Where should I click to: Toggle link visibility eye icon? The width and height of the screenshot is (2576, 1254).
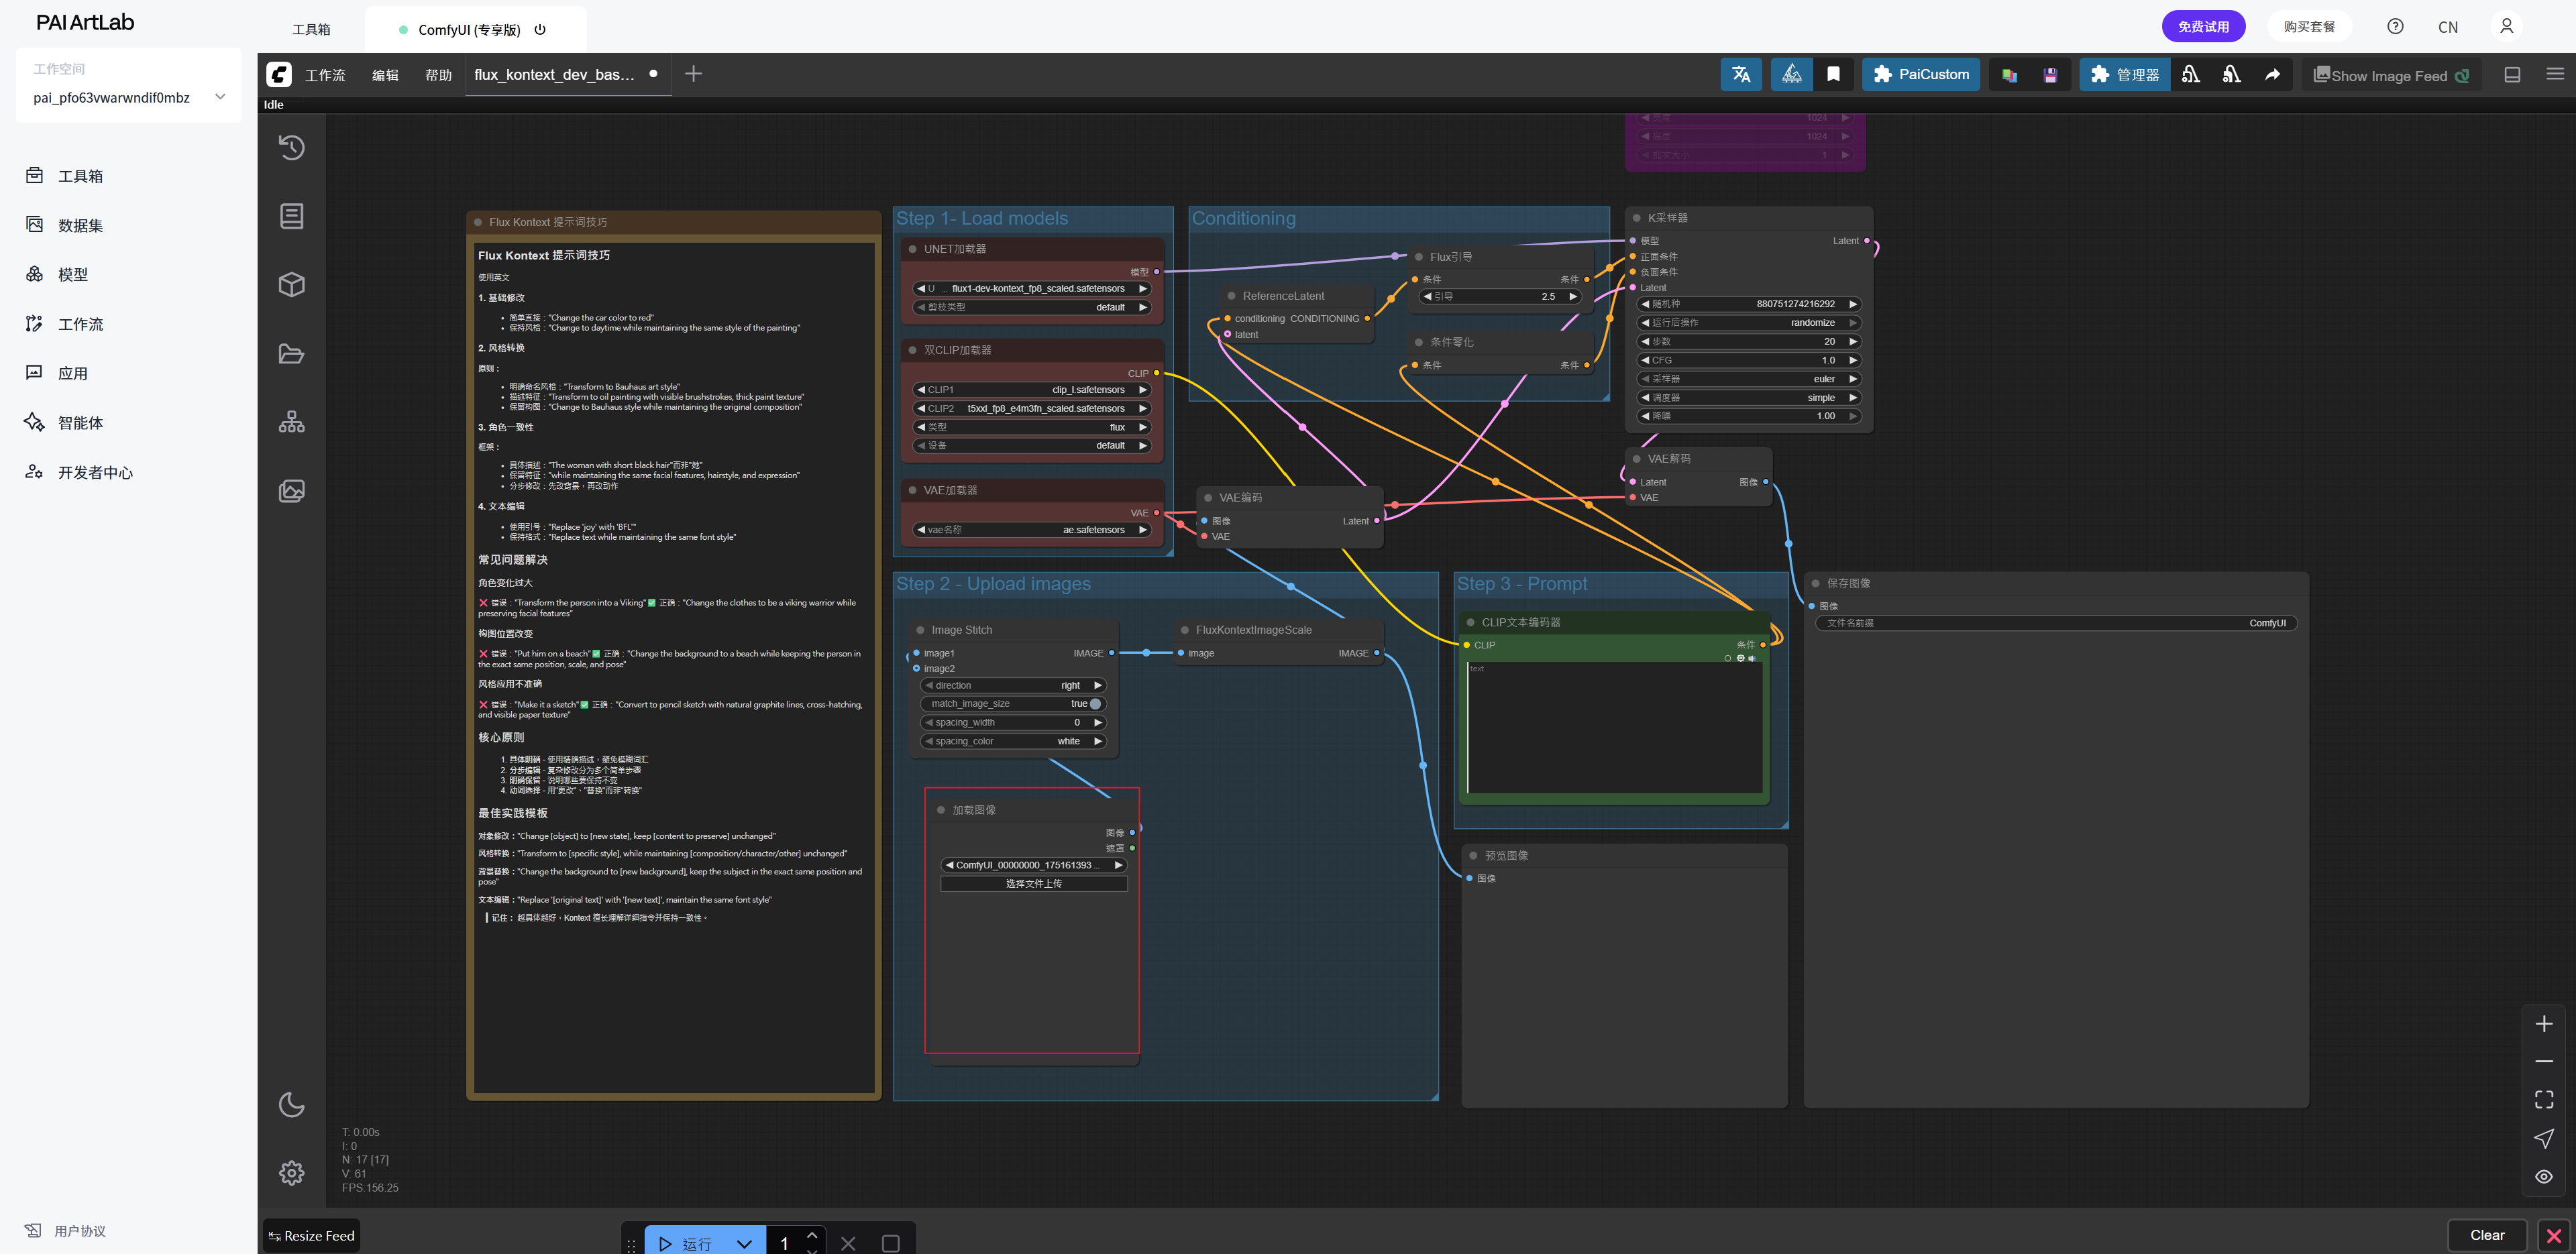[x=2543, y=1176]
